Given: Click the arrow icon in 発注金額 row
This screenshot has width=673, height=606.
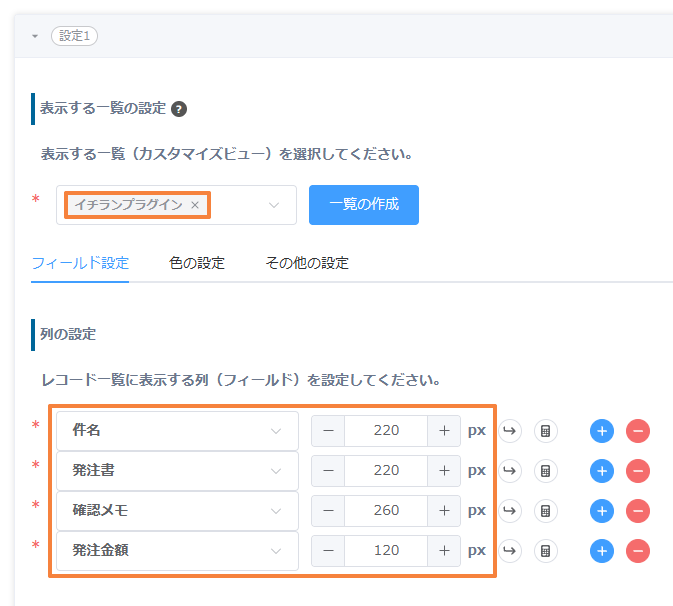Looking at the screenshot, I should point(509,551).
